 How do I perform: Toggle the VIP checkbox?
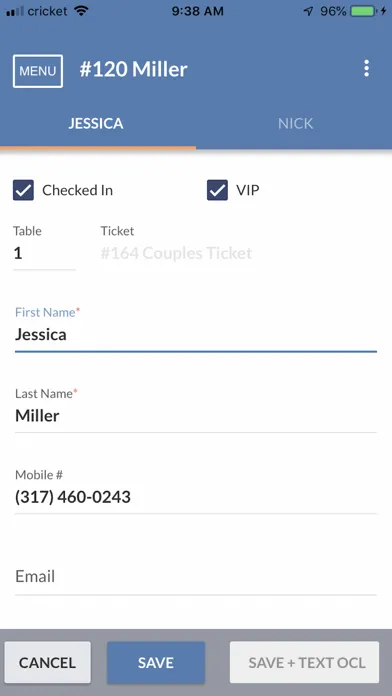[x=217, y=190]
